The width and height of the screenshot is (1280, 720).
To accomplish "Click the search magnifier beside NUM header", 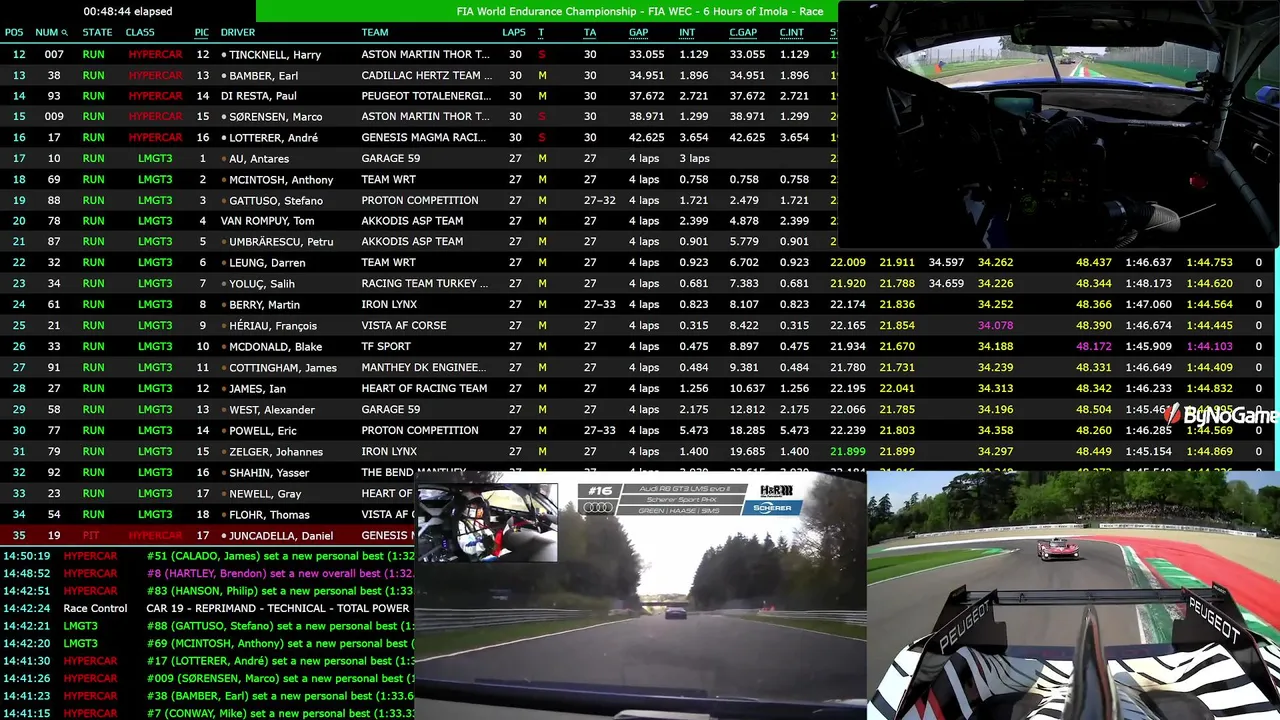I will coord(65,32).
